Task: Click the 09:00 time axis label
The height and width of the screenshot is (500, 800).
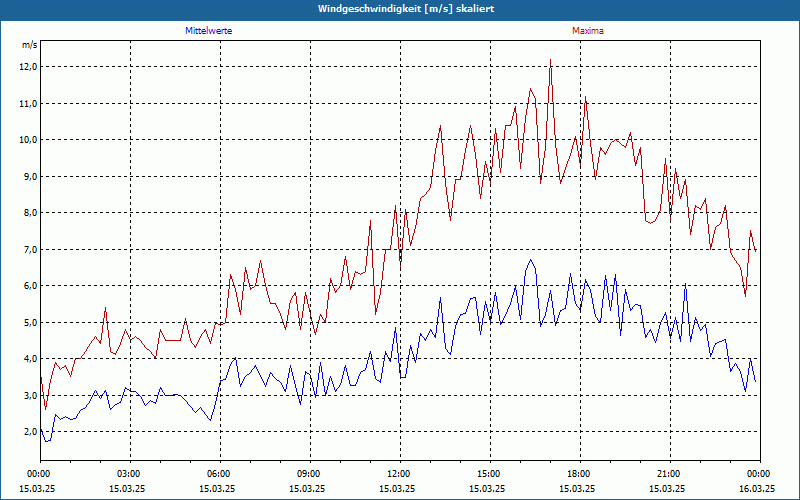Action: click(x=310, y=474)
